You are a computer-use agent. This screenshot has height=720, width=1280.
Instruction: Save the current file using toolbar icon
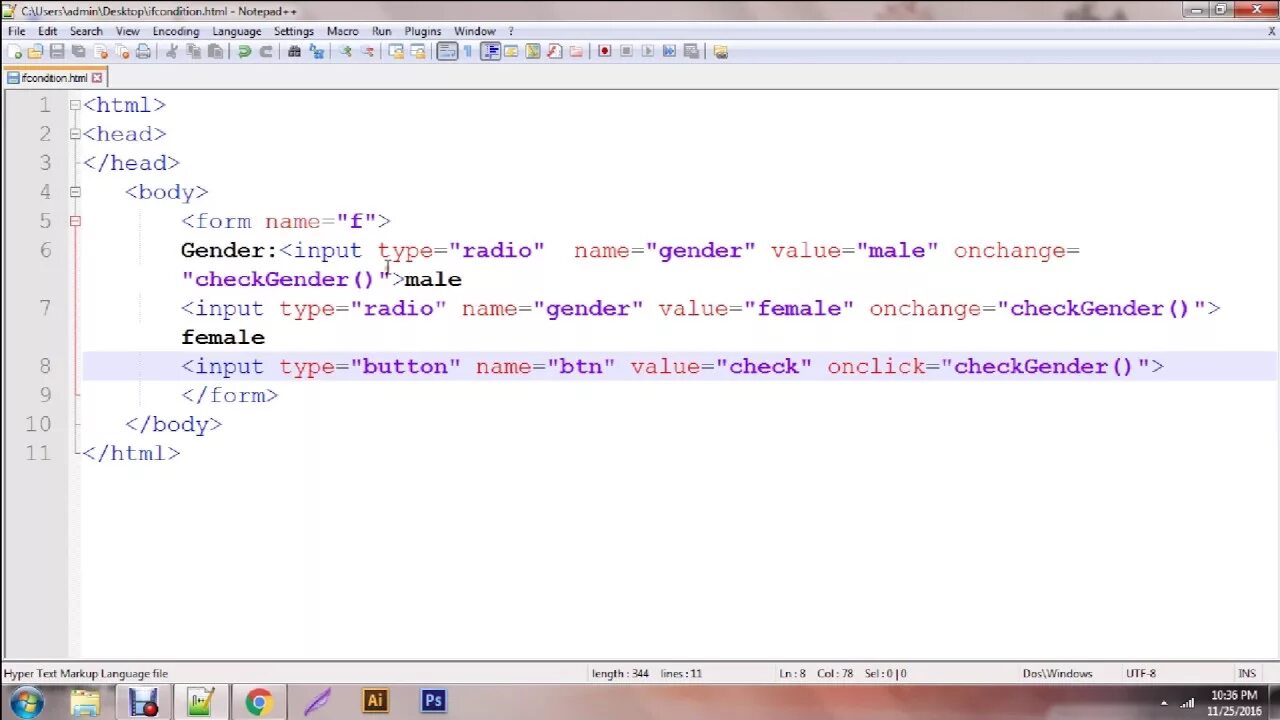[57, 52]
